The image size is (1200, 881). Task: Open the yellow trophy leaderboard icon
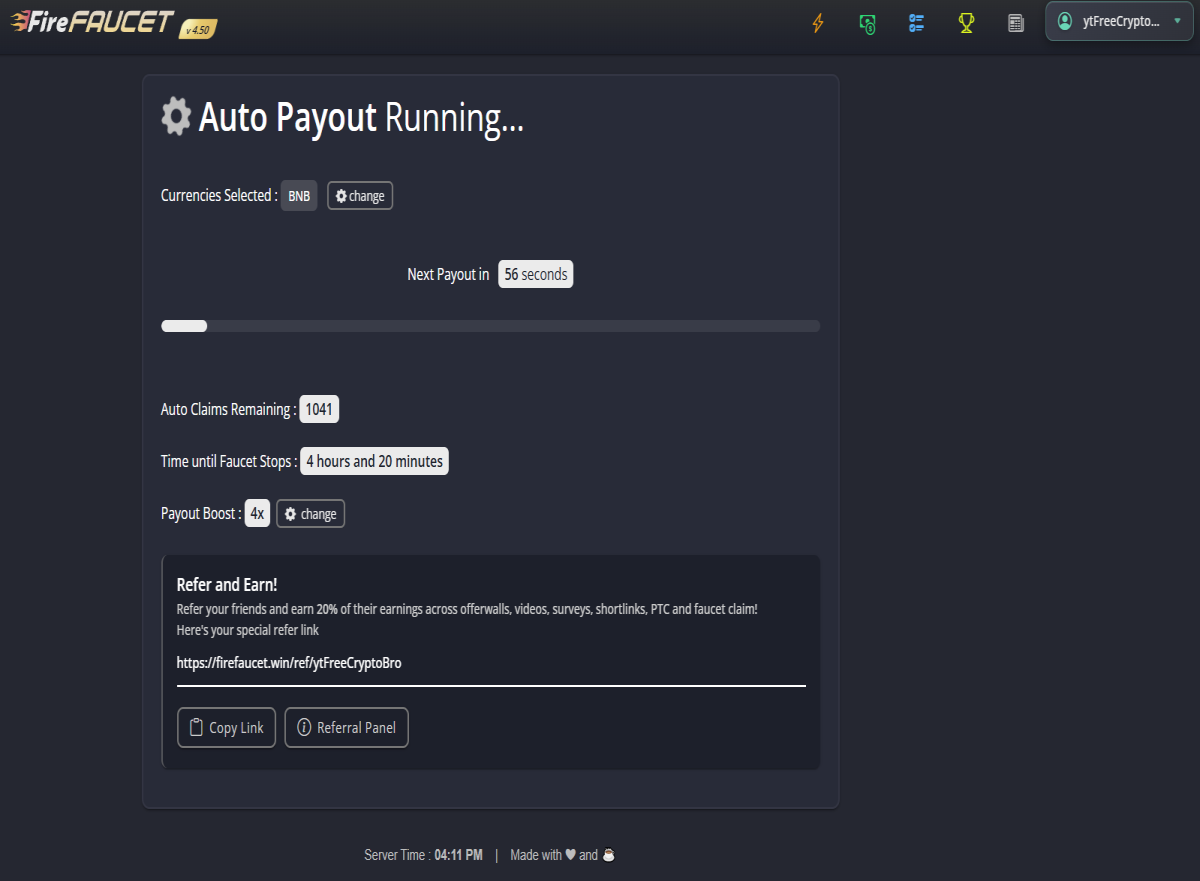[966, 22]
